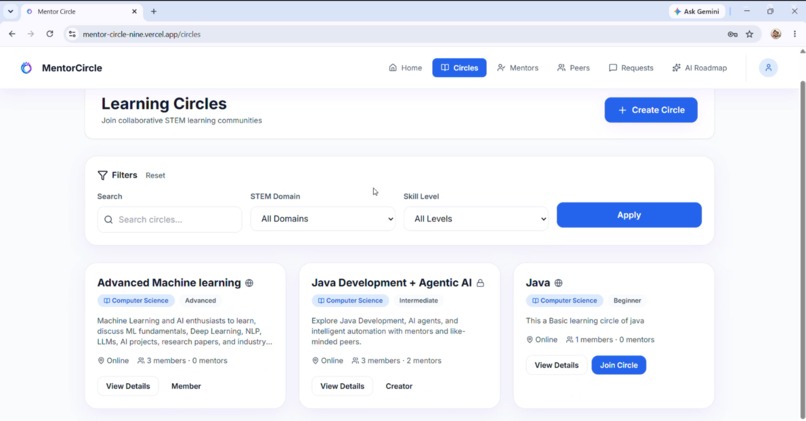Screen dimensions: 806x421
Task: Click location pin icon in Java Development card
Action: tap(315, 361)
